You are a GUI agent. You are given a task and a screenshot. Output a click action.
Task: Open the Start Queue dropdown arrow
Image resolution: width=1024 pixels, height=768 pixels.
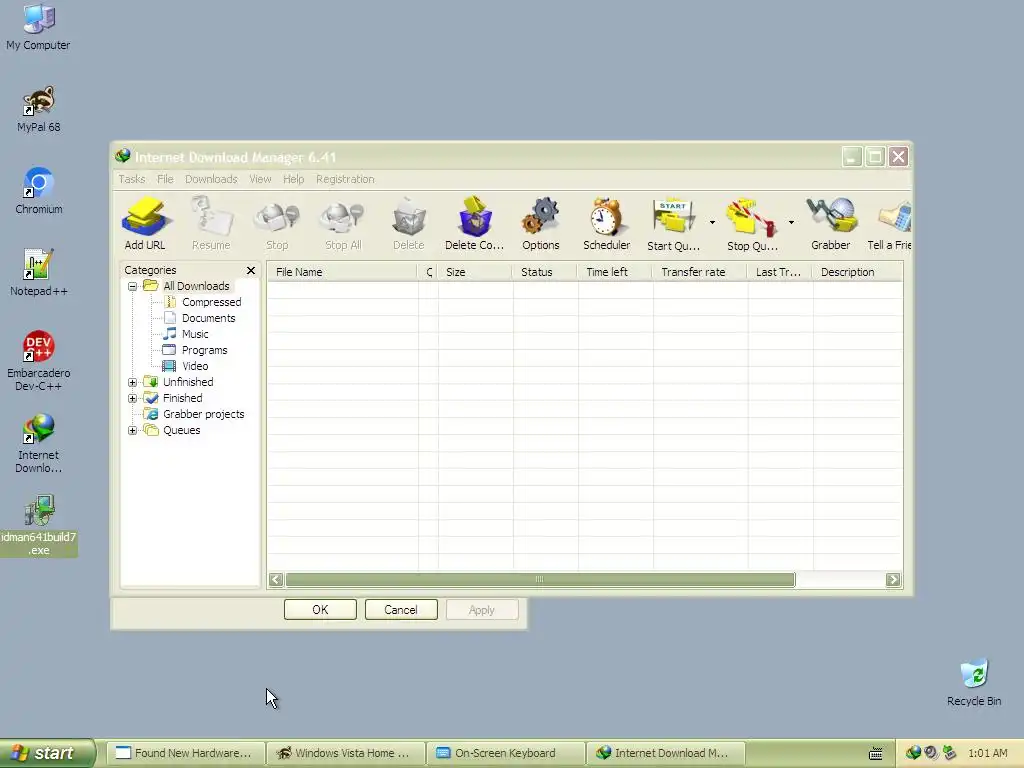(712, 223)
